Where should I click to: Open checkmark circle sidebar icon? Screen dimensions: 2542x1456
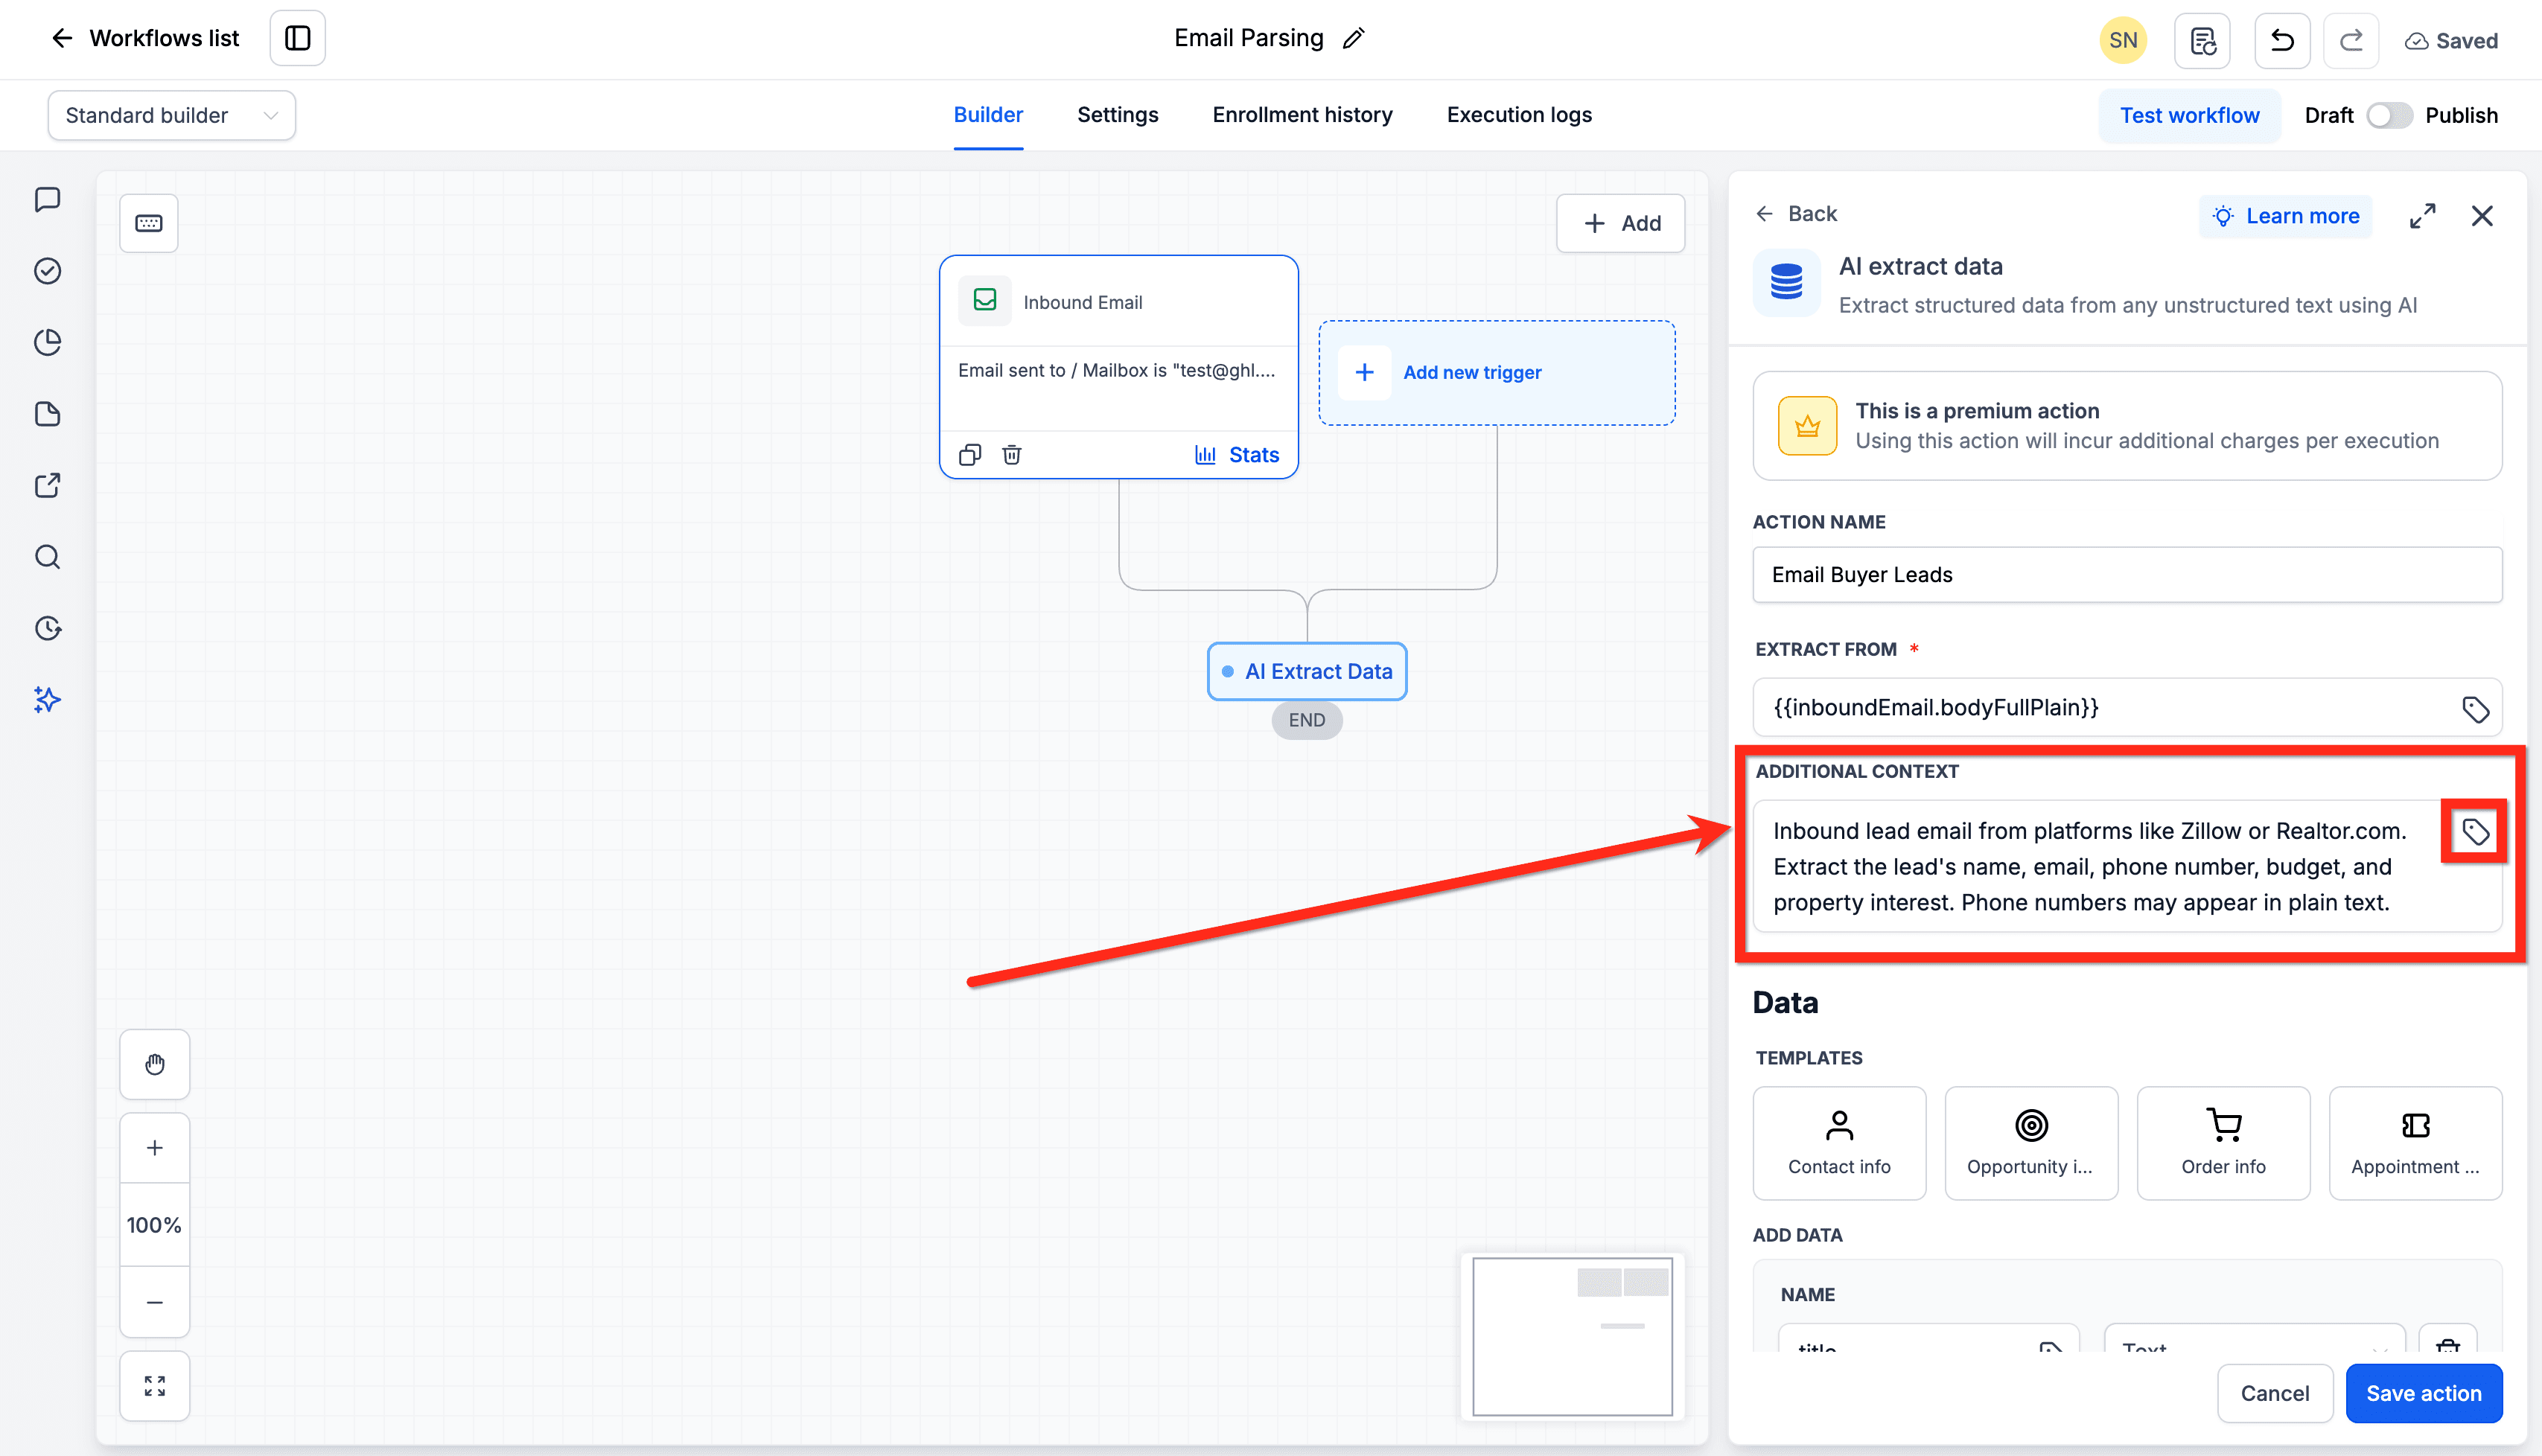click(x=47, y=271)
